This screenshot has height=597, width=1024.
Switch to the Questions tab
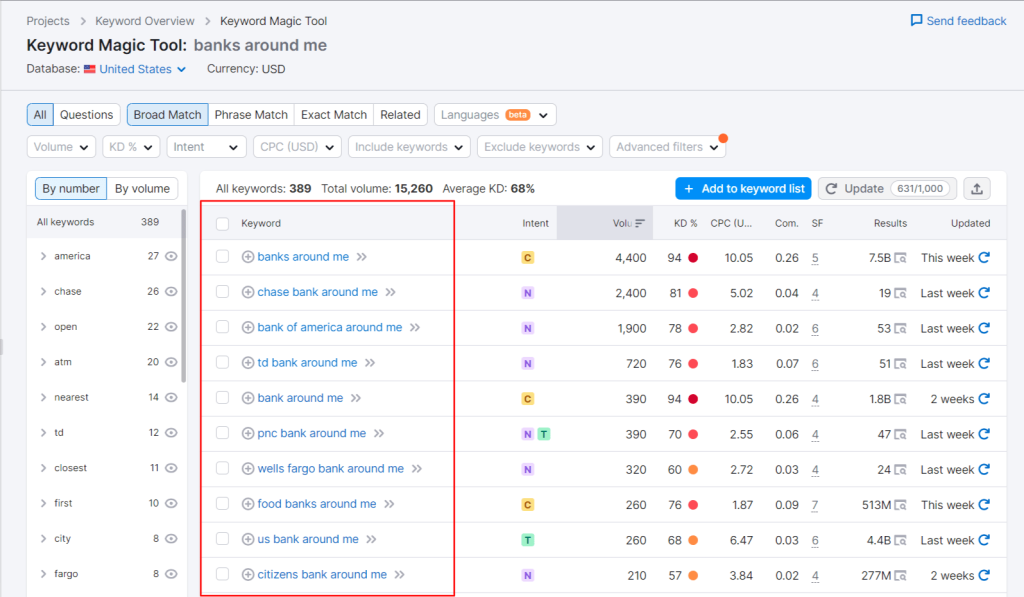[x=87, y=115]
